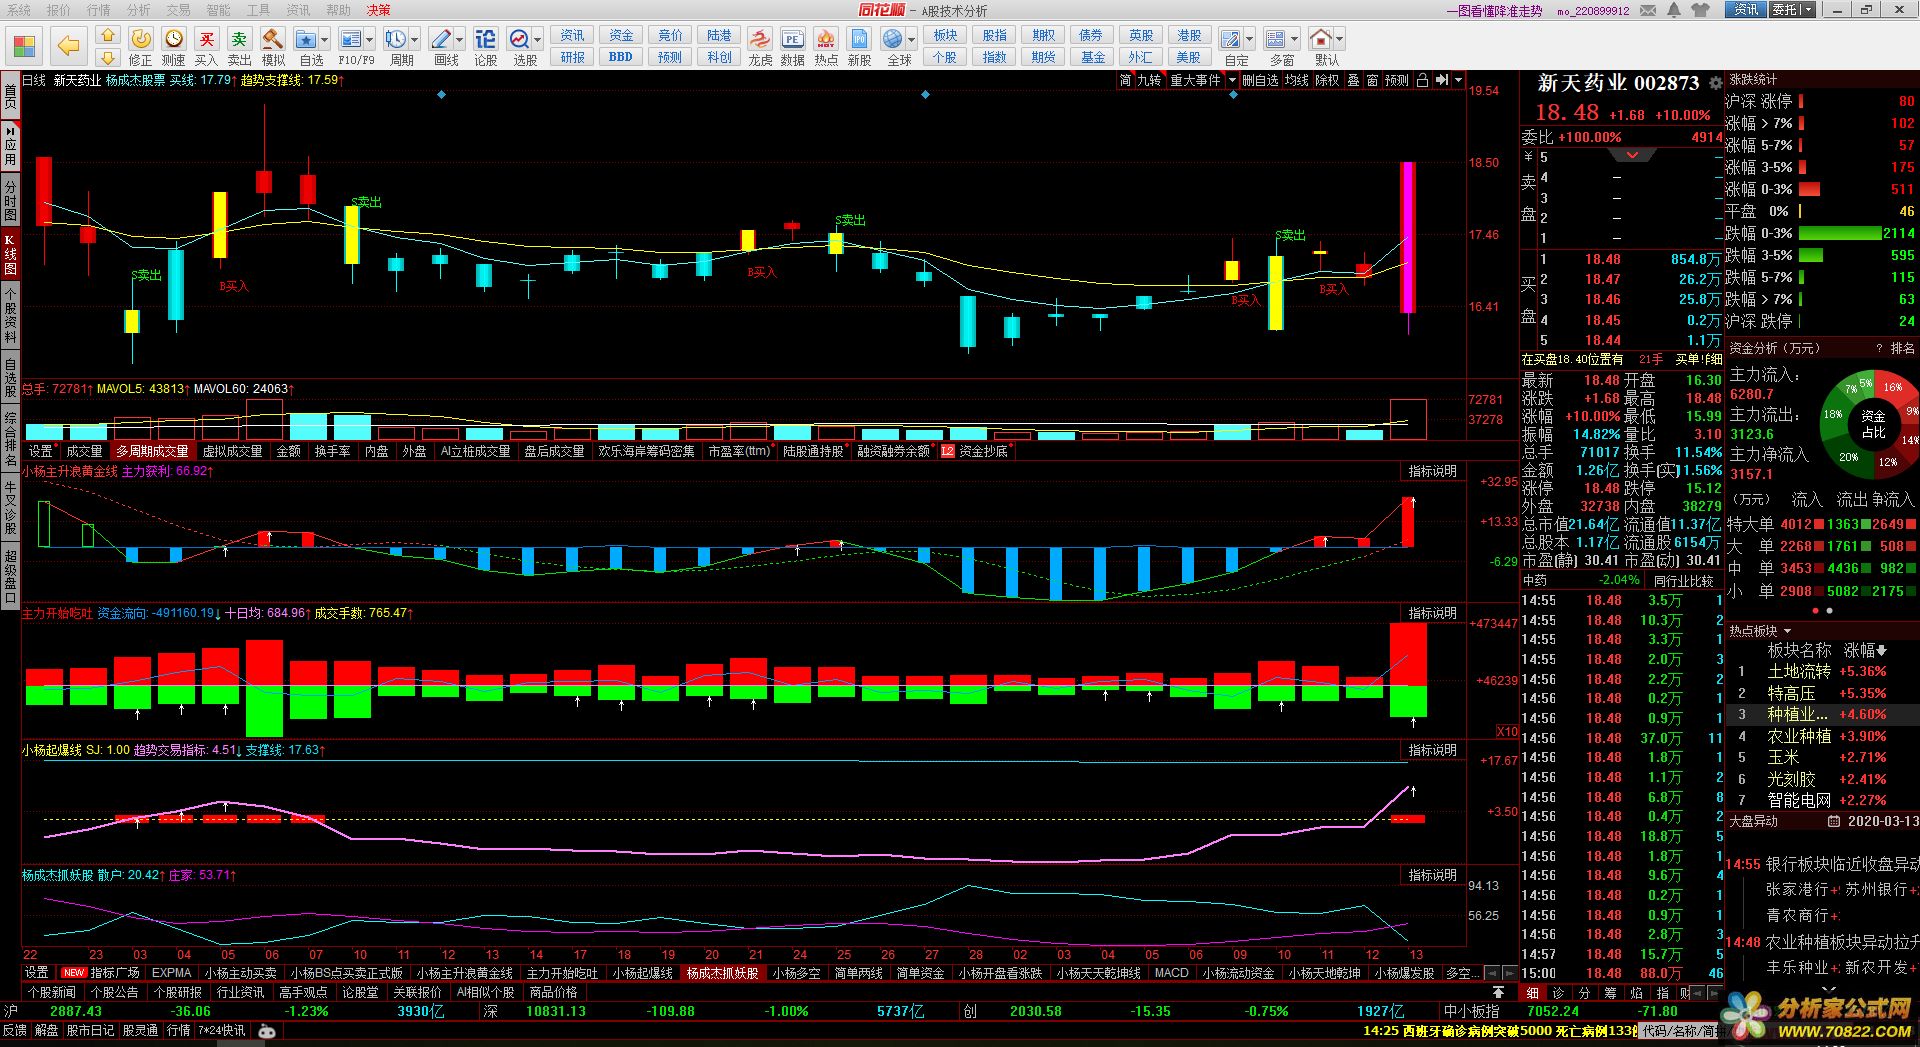
Task: Toggle the 窗 window option in chart header
Action: click(x=1372, y=80)
